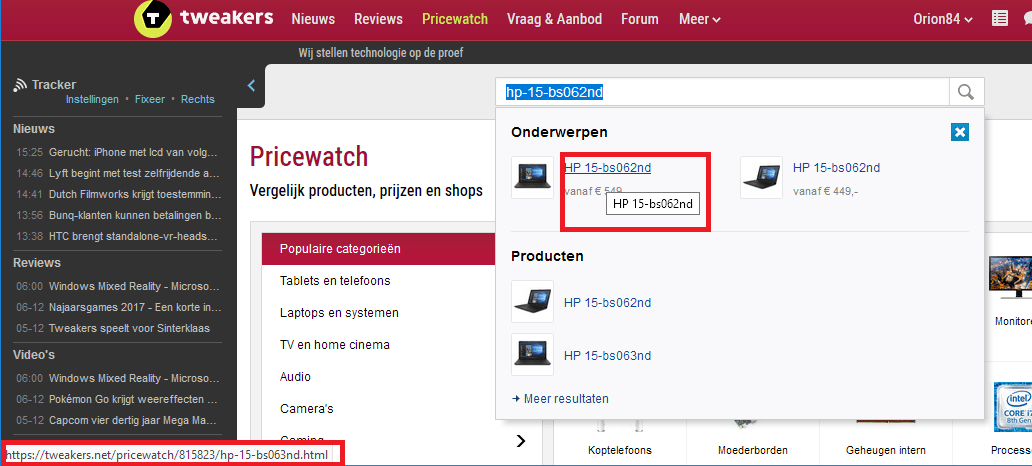The width and height of the screenshot is (1032, 466).
Task: Open video Capcom viert dertig jaar Mega Man
Action: click(134, 421)
